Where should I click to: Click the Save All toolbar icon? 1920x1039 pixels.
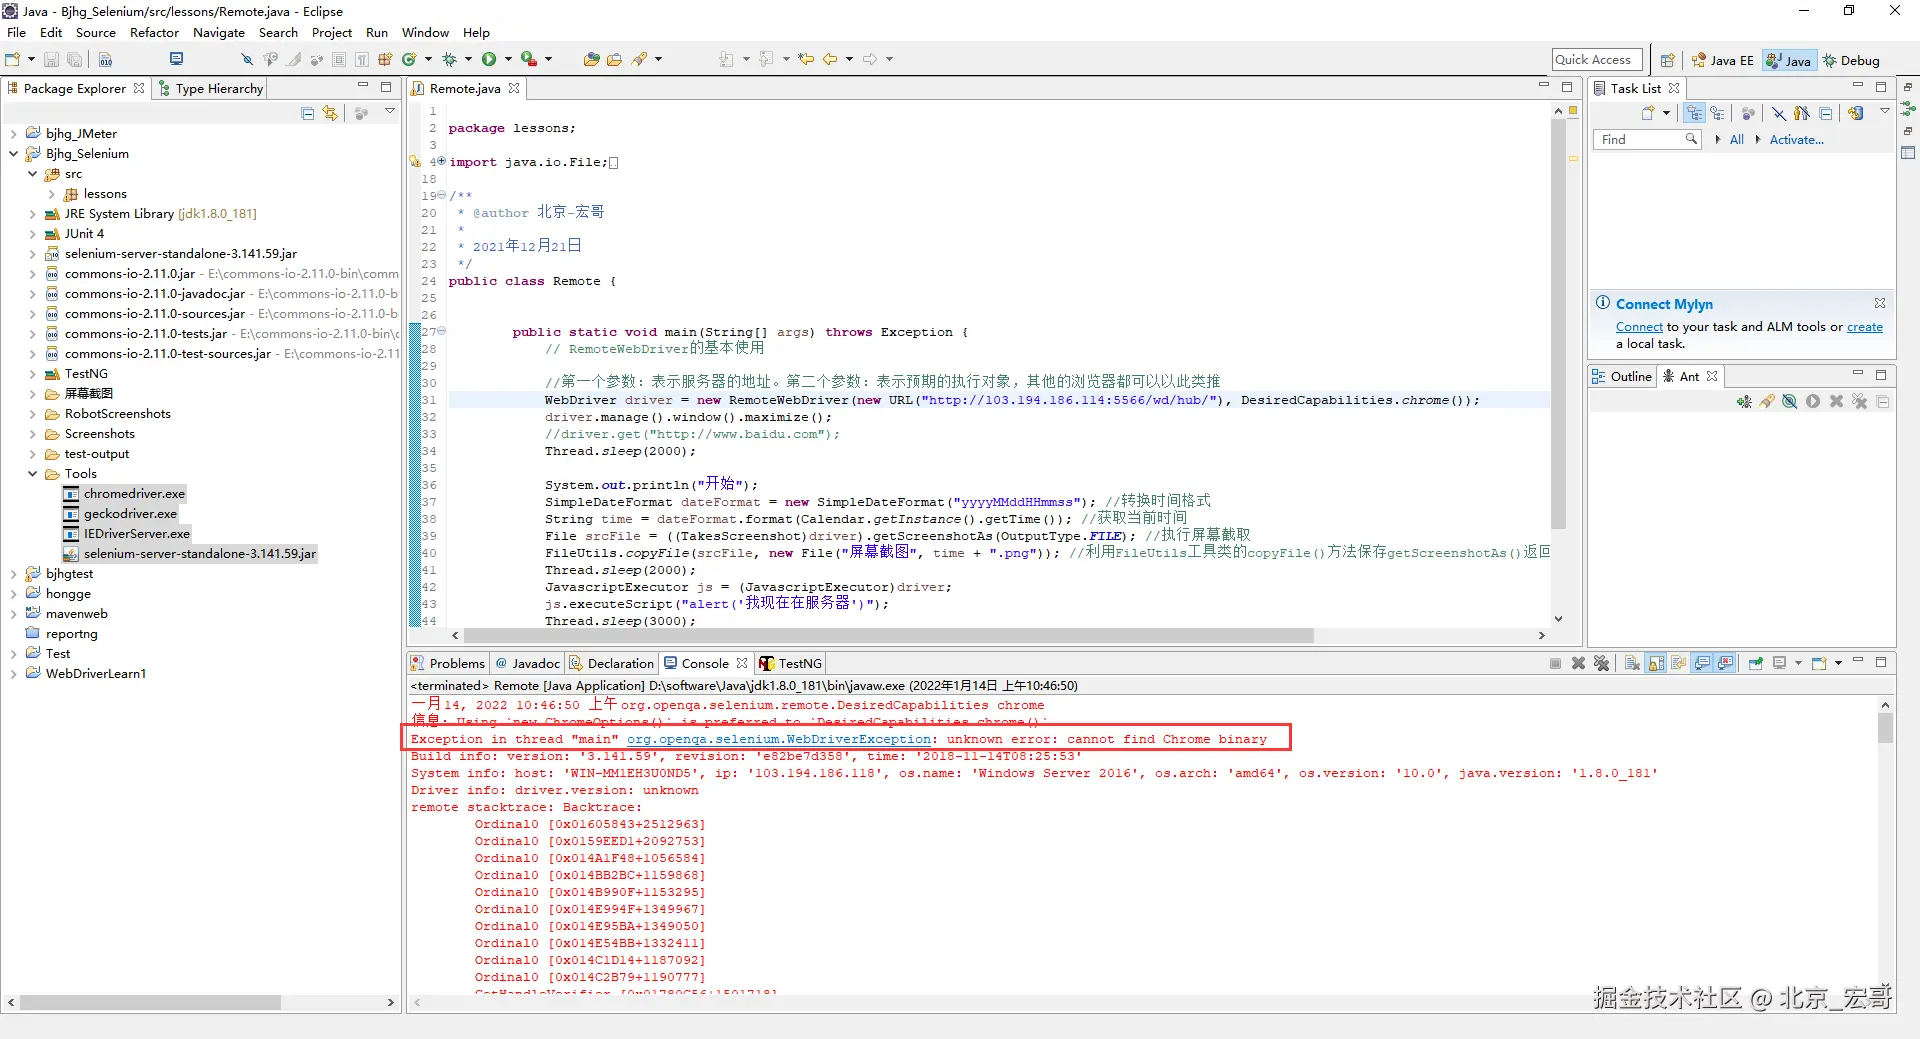(74, 60)
